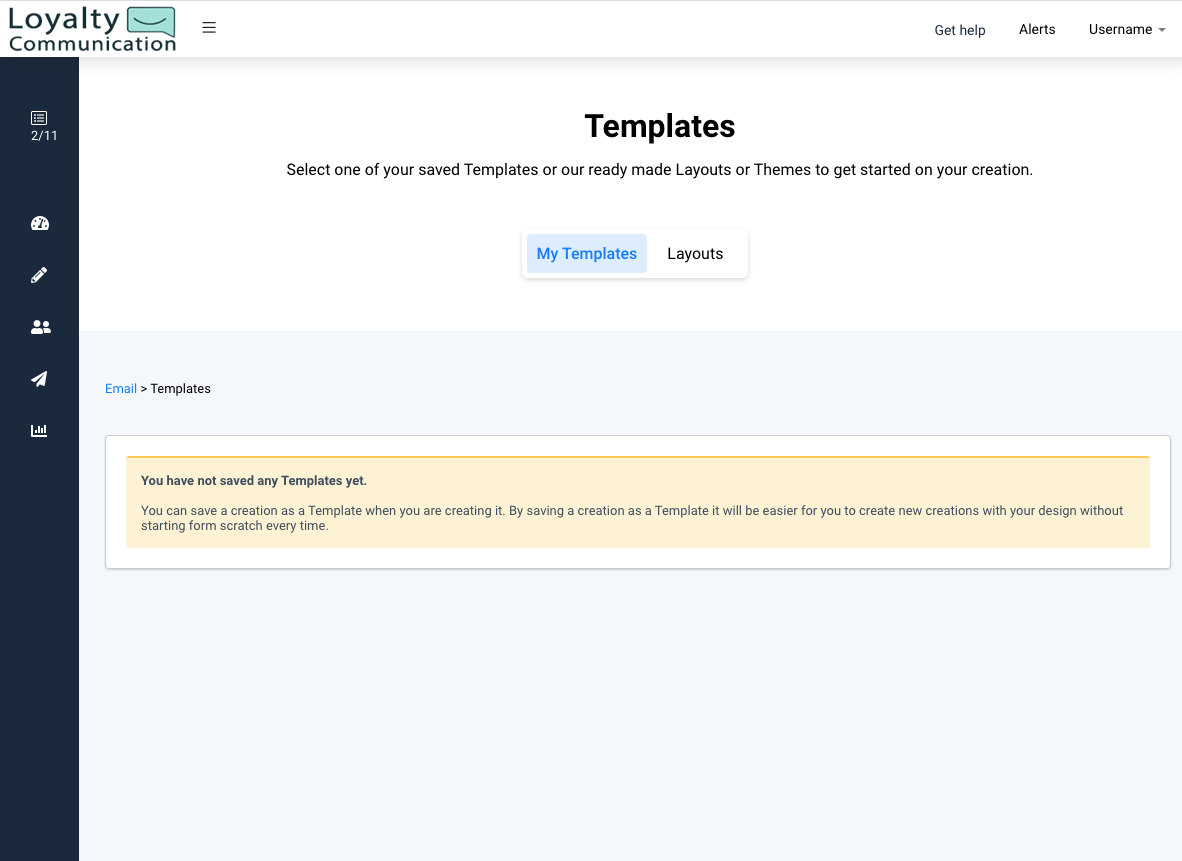View contacts using the people icon
Image resolution: width=1182 pixels, height=861 pixels.
[39, 327]
